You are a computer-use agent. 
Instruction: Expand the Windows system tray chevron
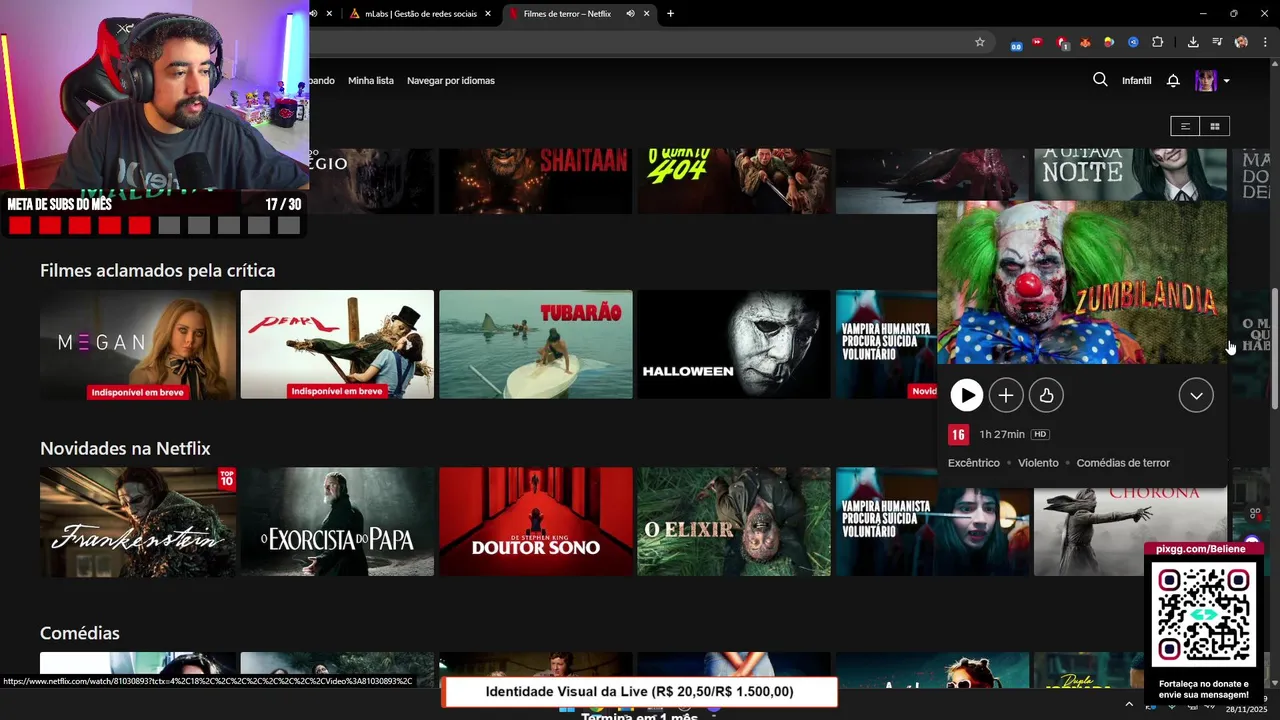(1129, 704)
